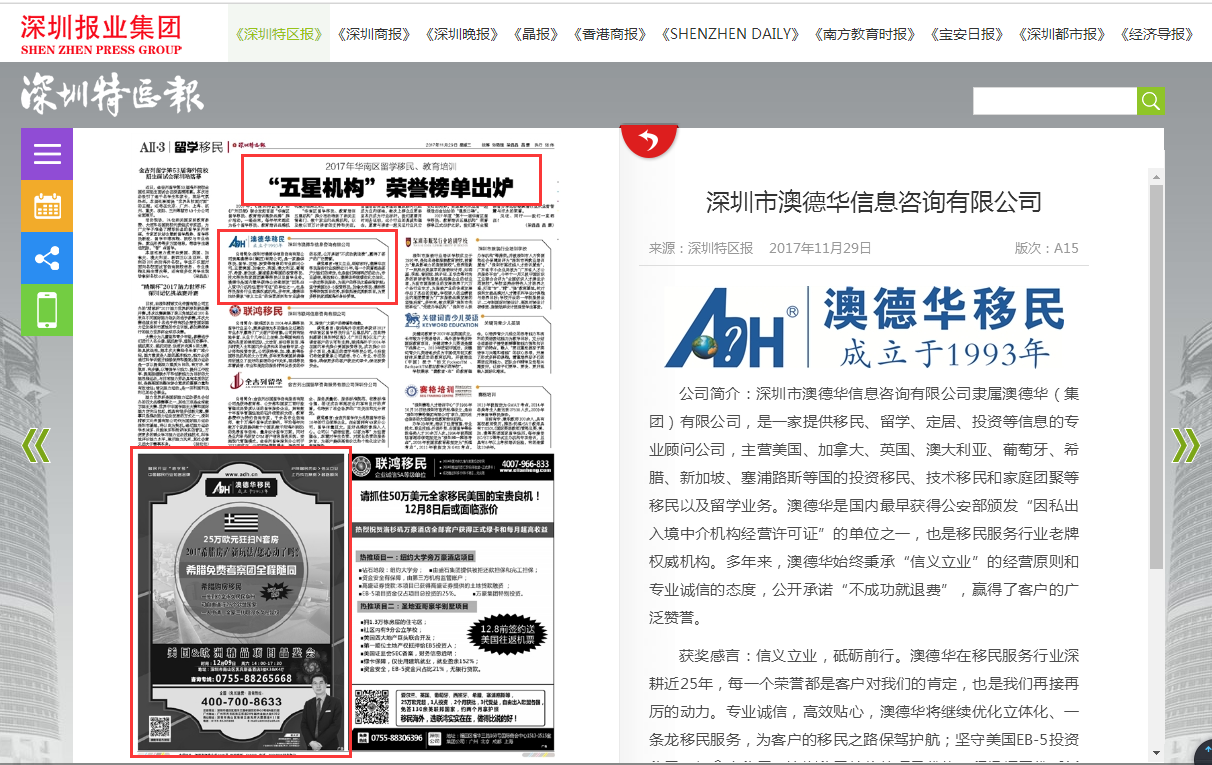Open the purple hamburger menu icon
1212x765 pixels.
(x=47, y=154)
